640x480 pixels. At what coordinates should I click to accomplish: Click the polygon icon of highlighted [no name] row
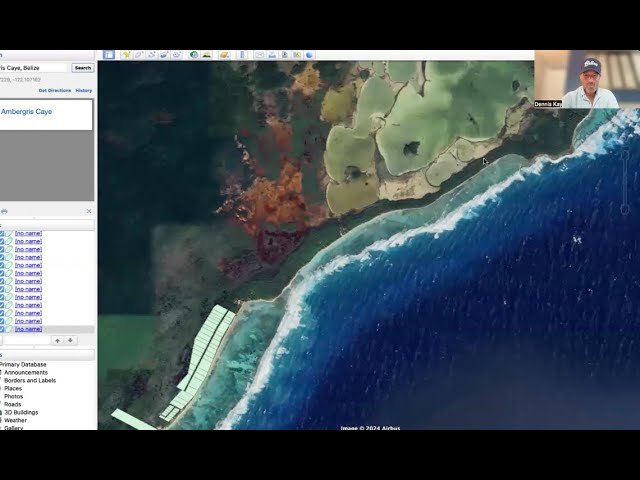tap(9, 329)
